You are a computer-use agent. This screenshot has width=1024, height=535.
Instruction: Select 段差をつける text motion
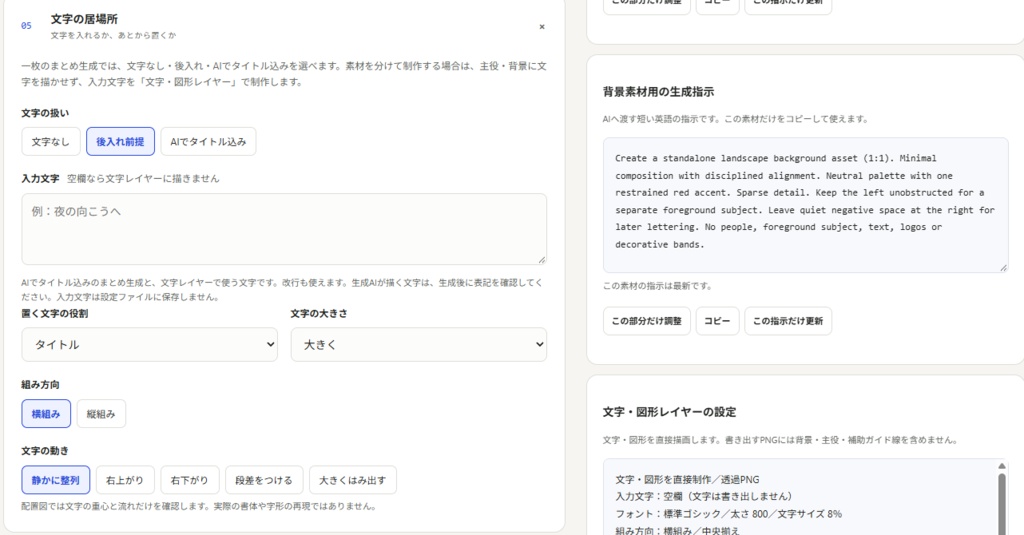point(264,480)
